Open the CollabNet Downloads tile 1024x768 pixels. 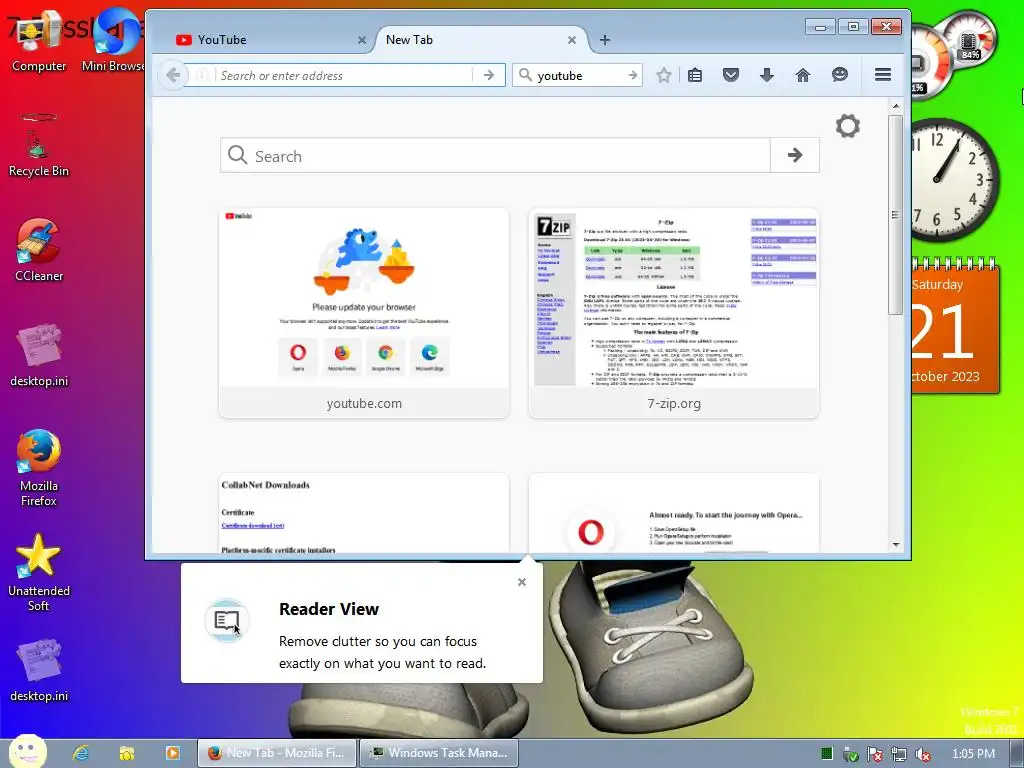tap(364, 513)
